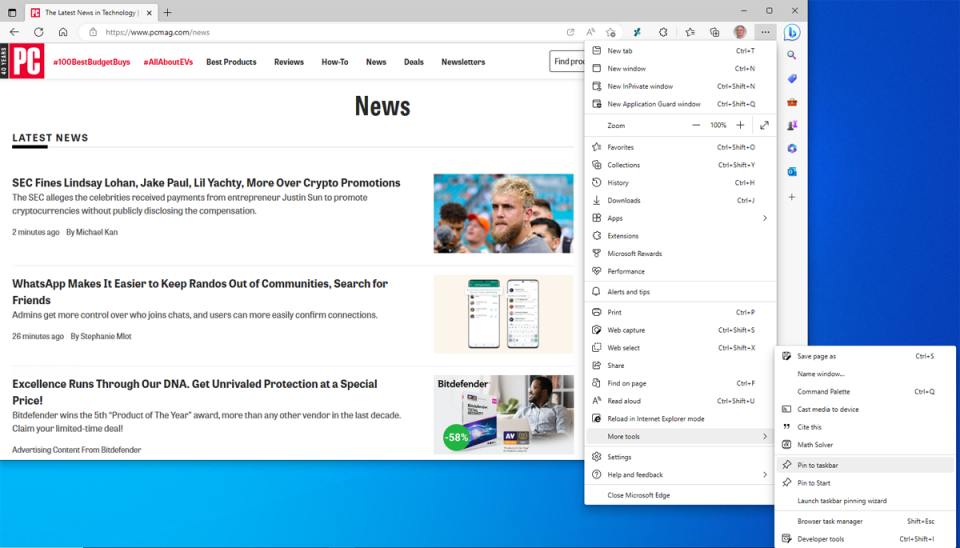Go to the Home page icon
This screenshot has height=548, width=960.
(63, 32)
